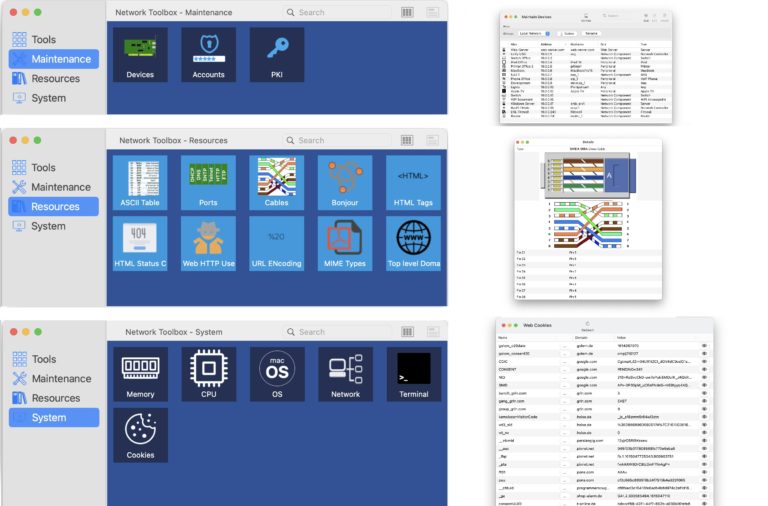Select Tools in the Maintenance window sidebar
768x506 pixels.
[43, 40]
